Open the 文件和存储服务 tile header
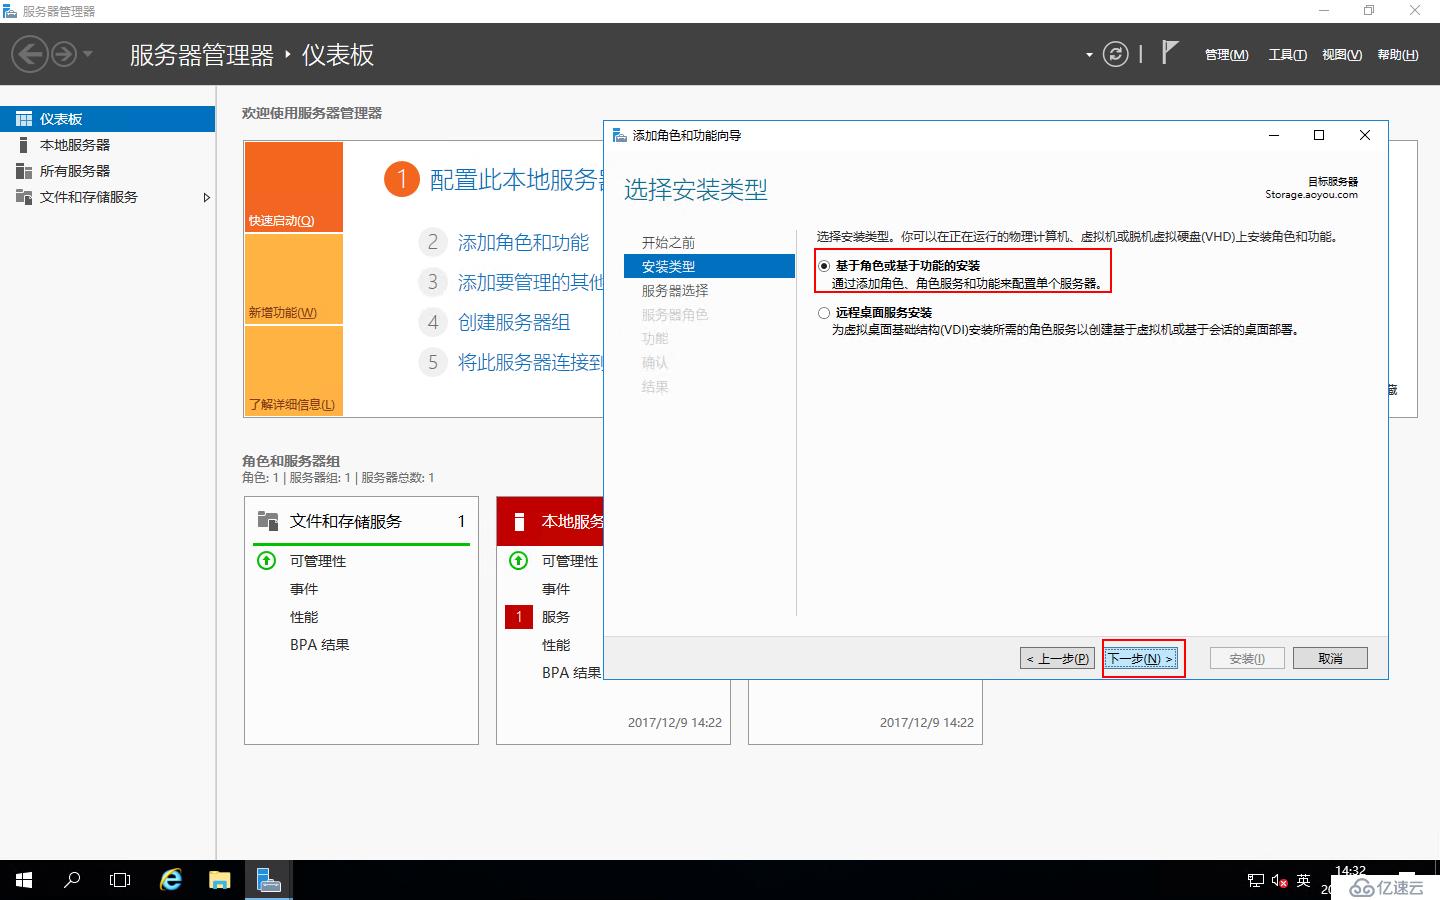The image size is (1440, 900). 361,521
